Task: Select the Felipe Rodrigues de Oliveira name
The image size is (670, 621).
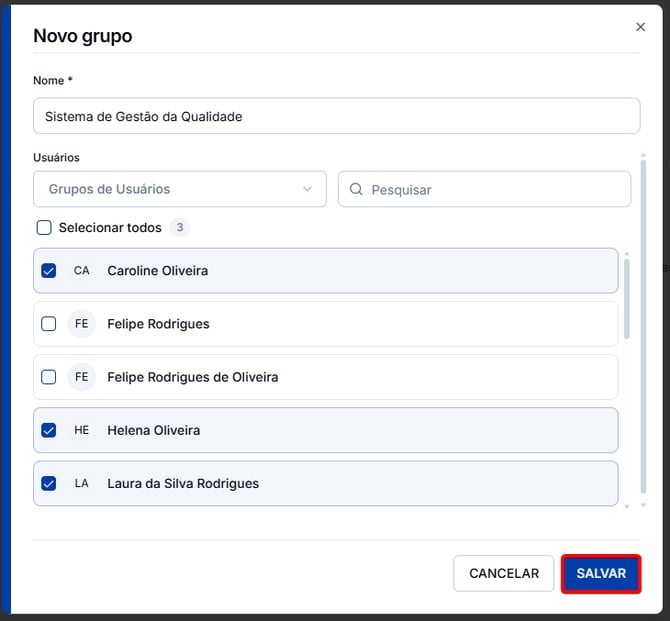Action: 193,377
